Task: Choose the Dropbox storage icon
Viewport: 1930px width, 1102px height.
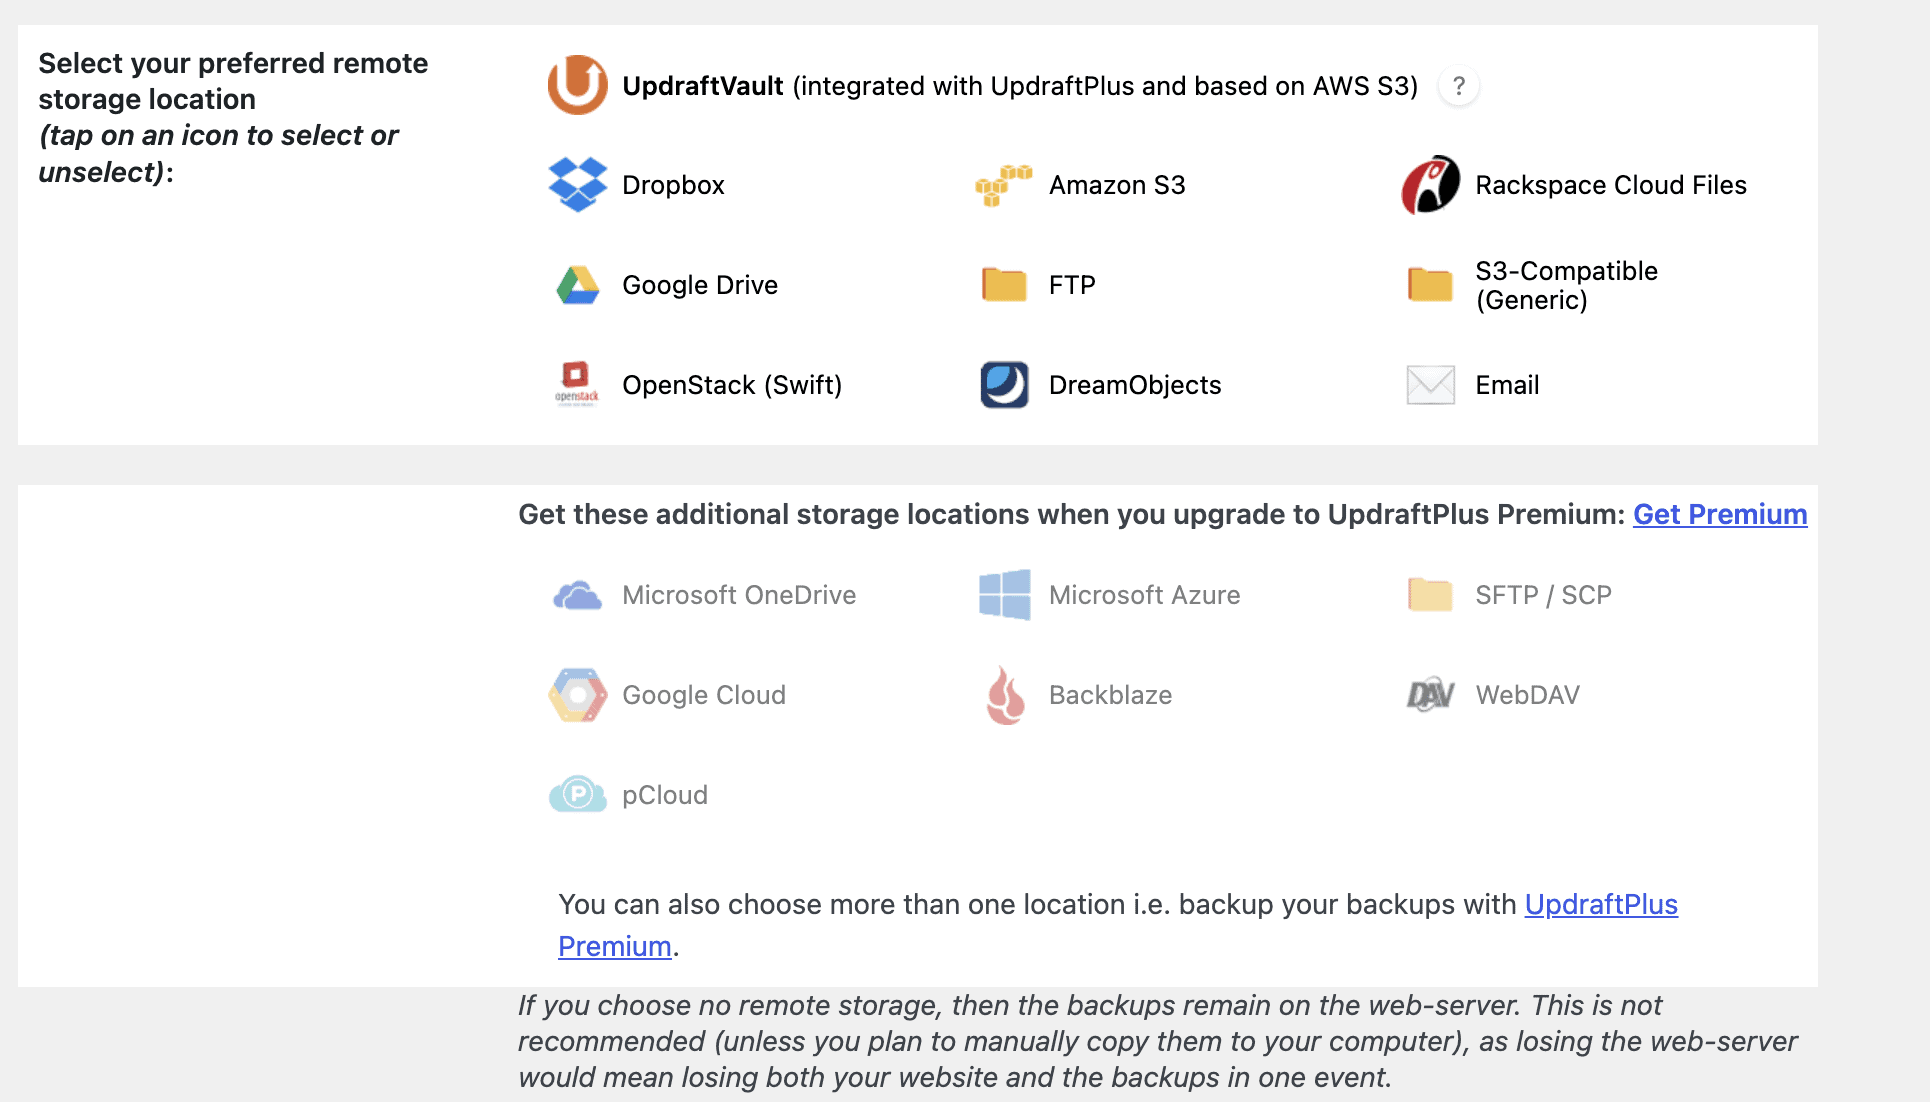Action: pos(577,185)
